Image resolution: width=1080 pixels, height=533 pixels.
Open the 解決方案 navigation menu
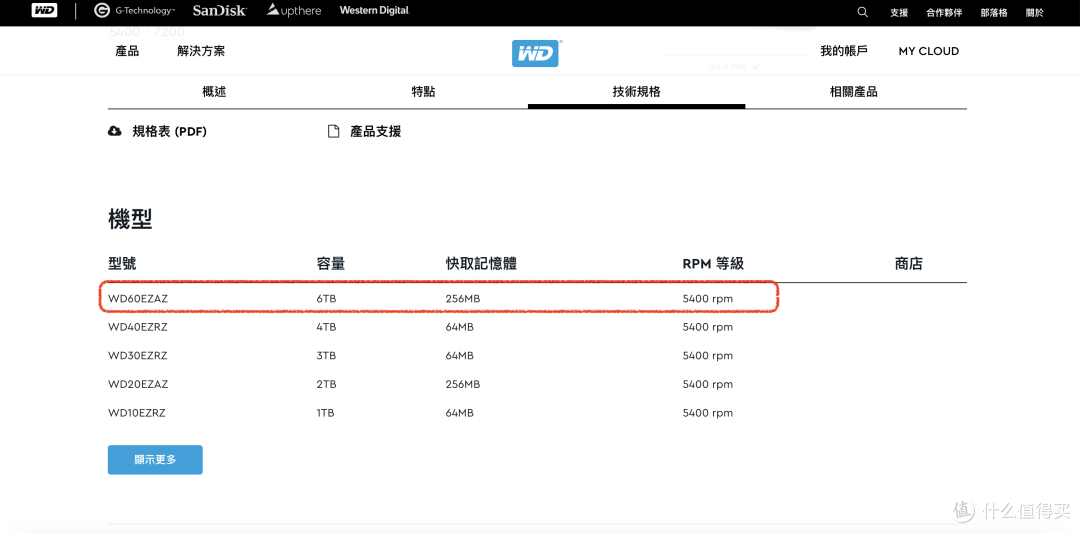coord(200,51)
